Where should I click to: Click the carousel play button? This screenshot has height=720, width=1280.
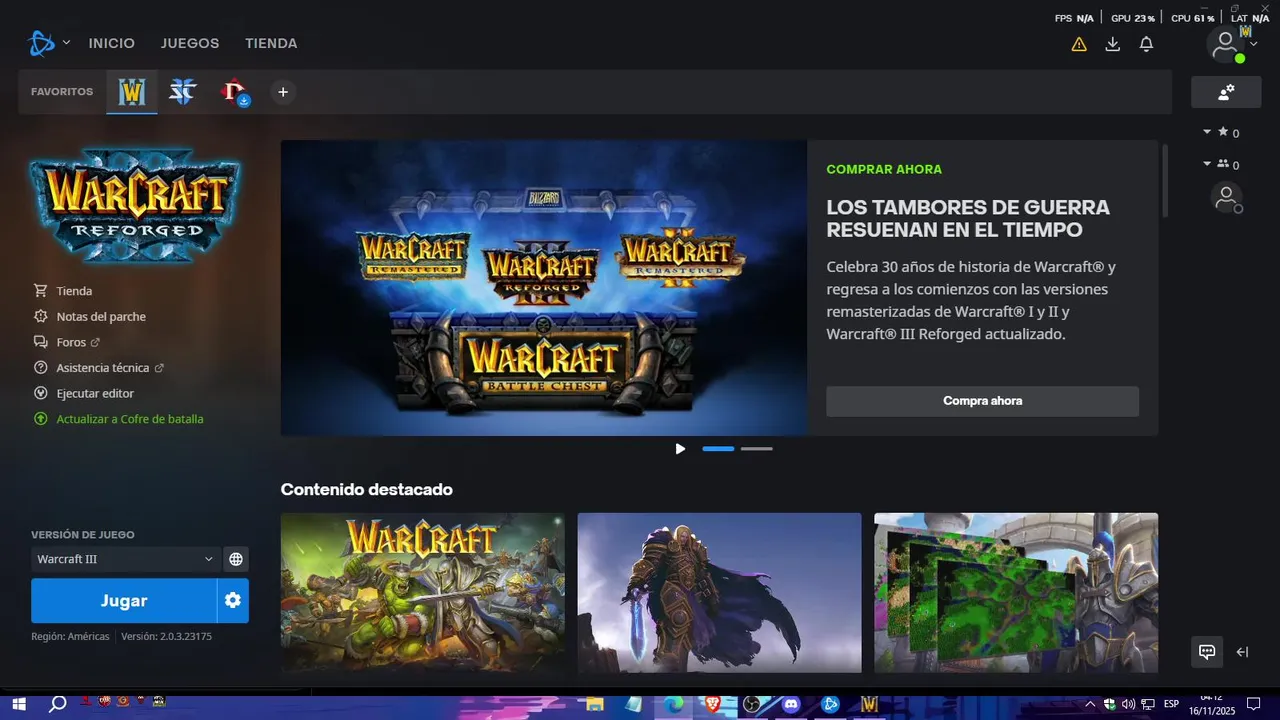[x=680, y=449]
